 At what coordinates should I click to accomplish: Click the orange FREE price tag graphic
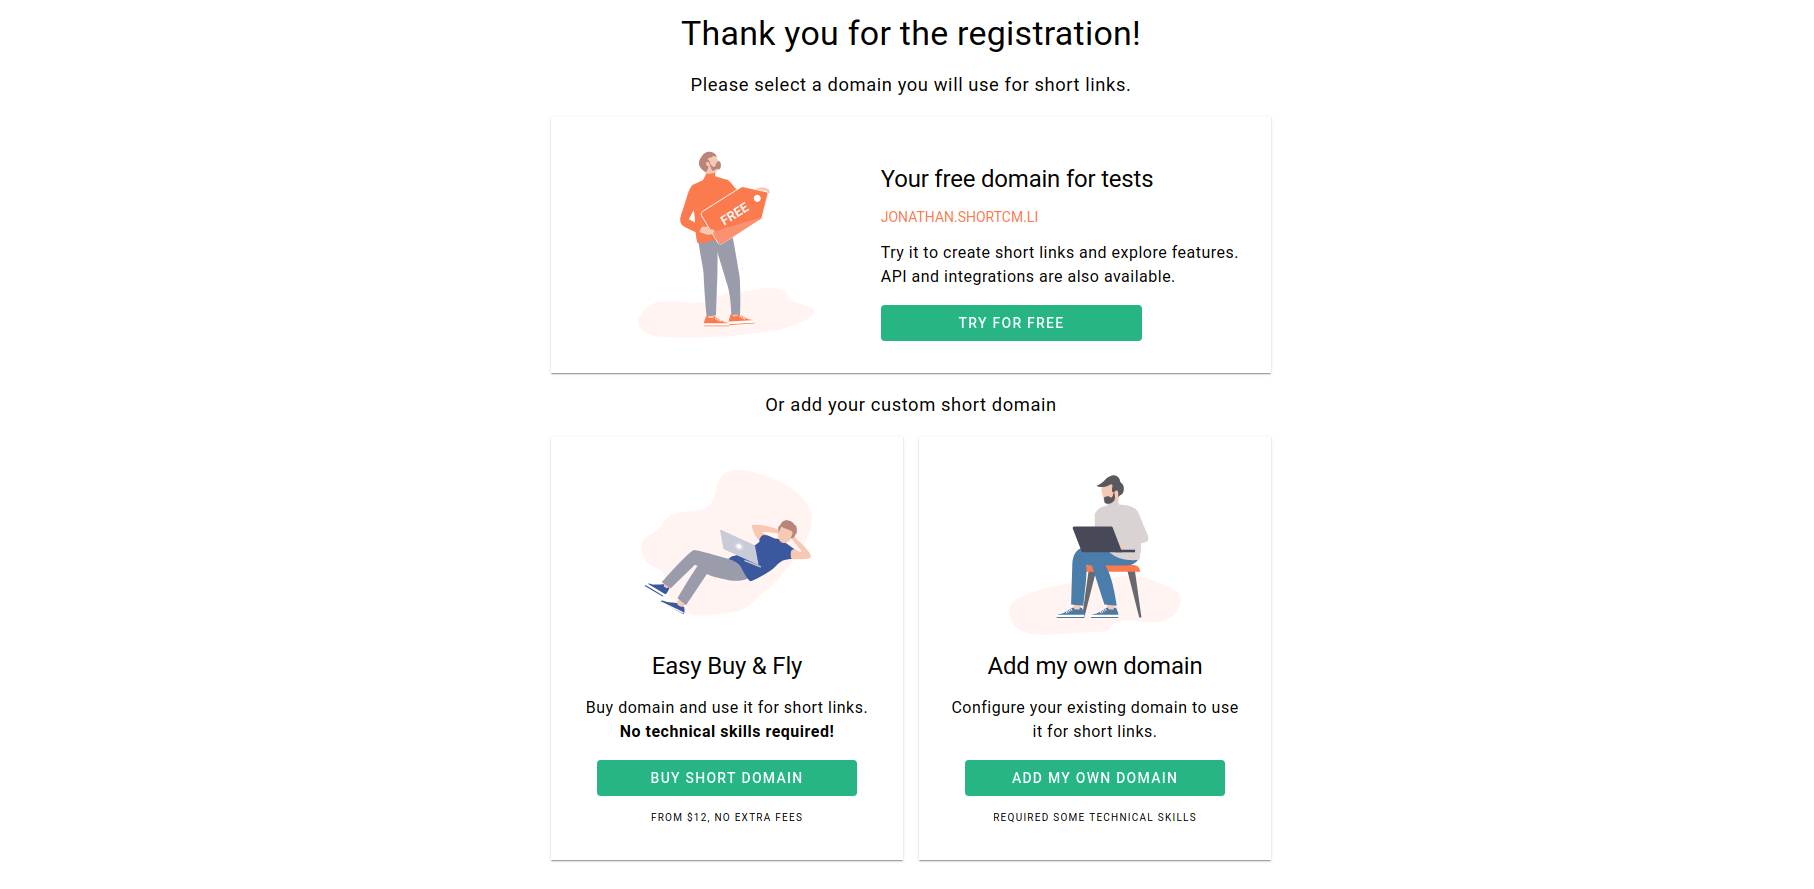[x=733, y=213]
